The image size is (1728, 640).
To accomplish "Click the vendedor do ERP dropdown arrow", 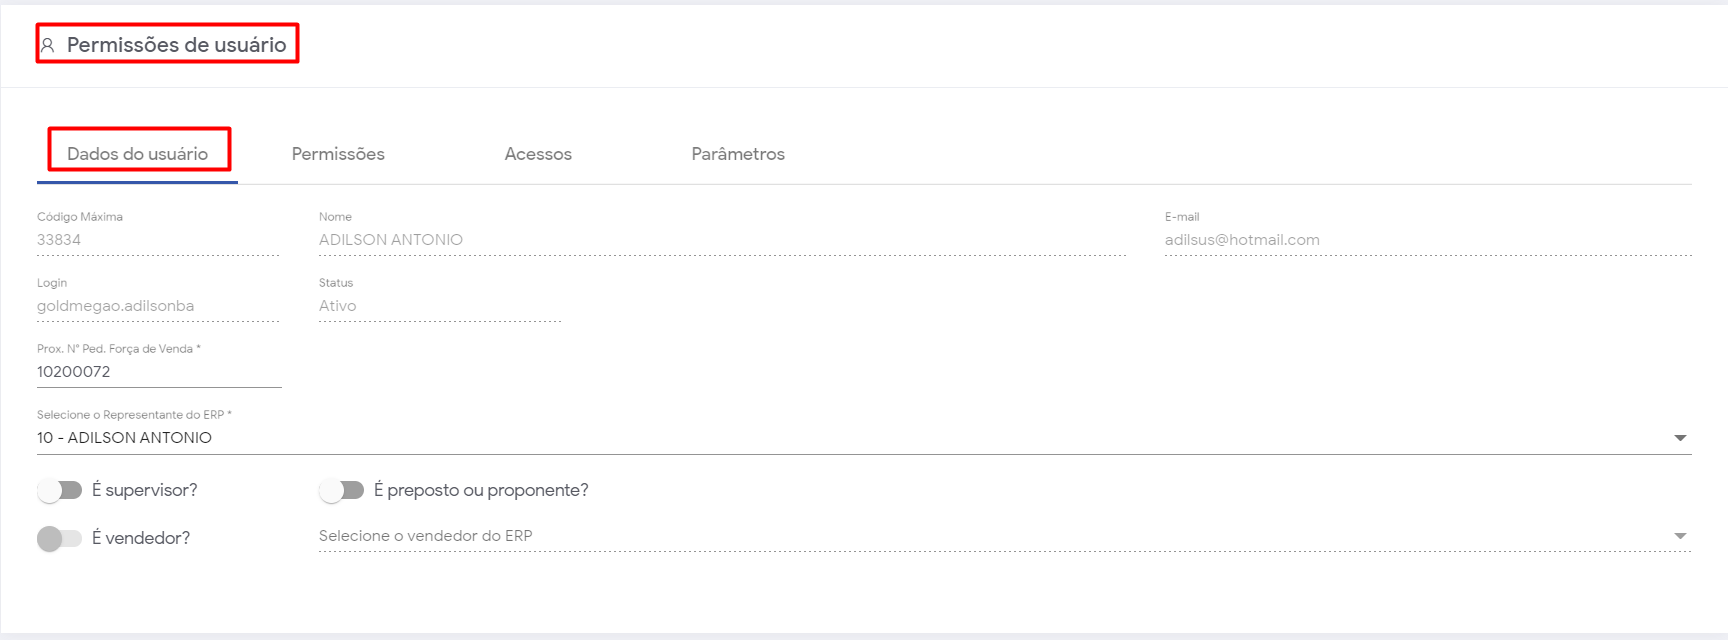I will coord(1680,536).
